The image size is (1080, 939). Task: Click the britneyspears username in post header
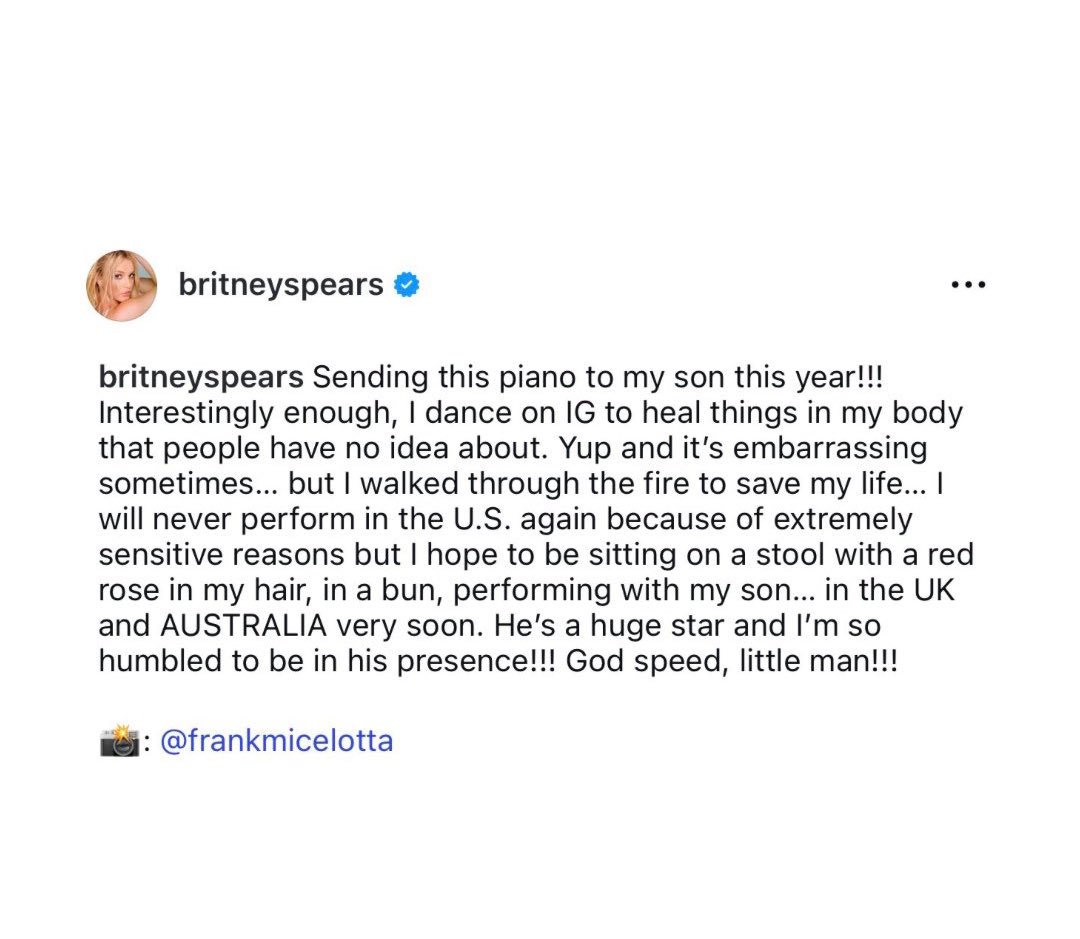[280, 285]
